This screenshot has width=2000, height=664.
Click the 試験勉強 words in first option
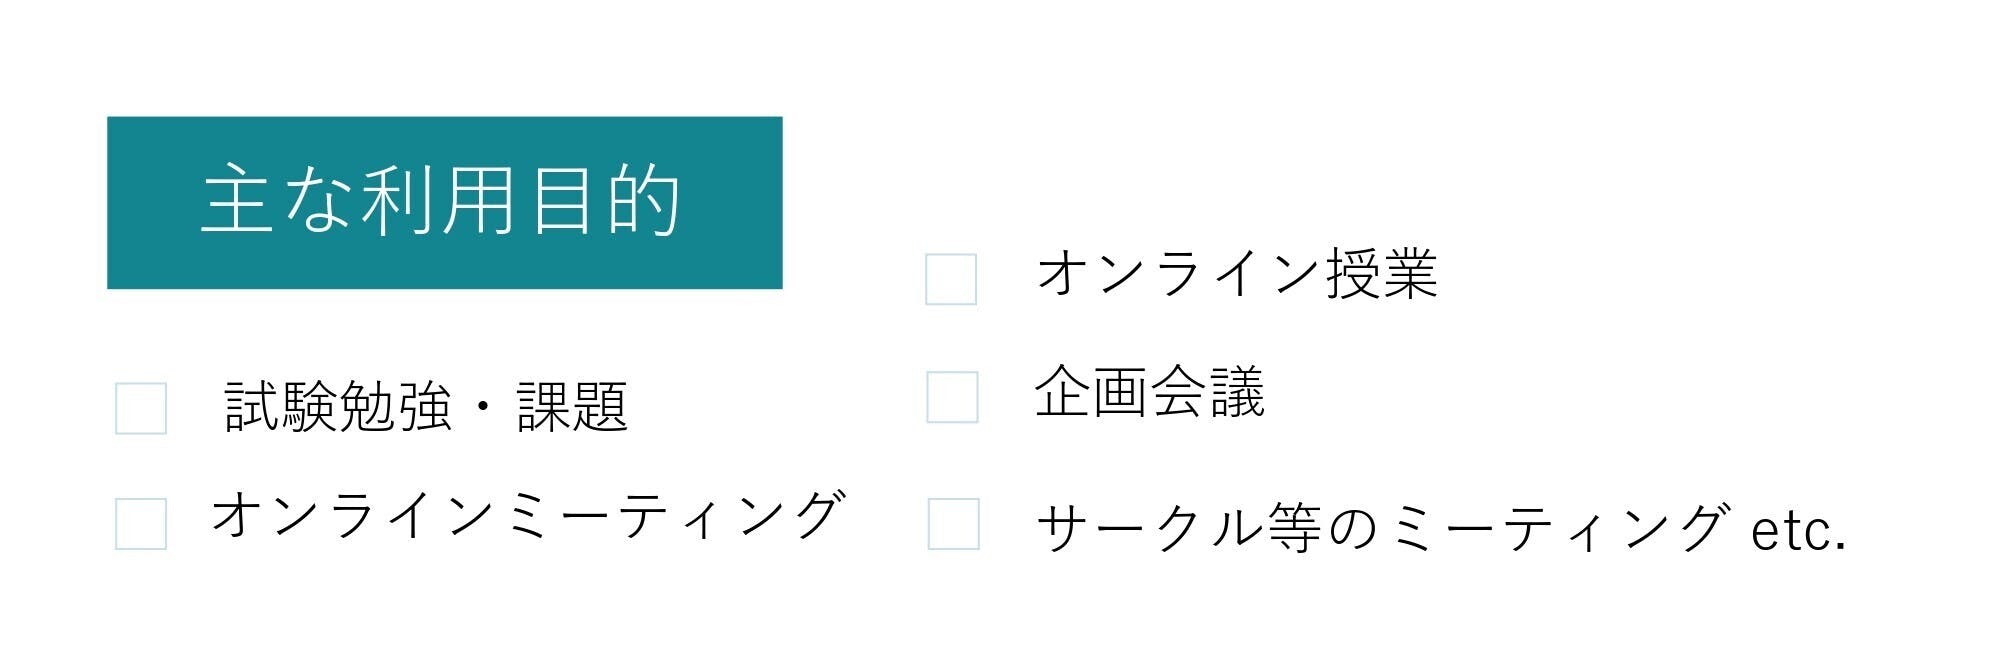tap(338, 407)
